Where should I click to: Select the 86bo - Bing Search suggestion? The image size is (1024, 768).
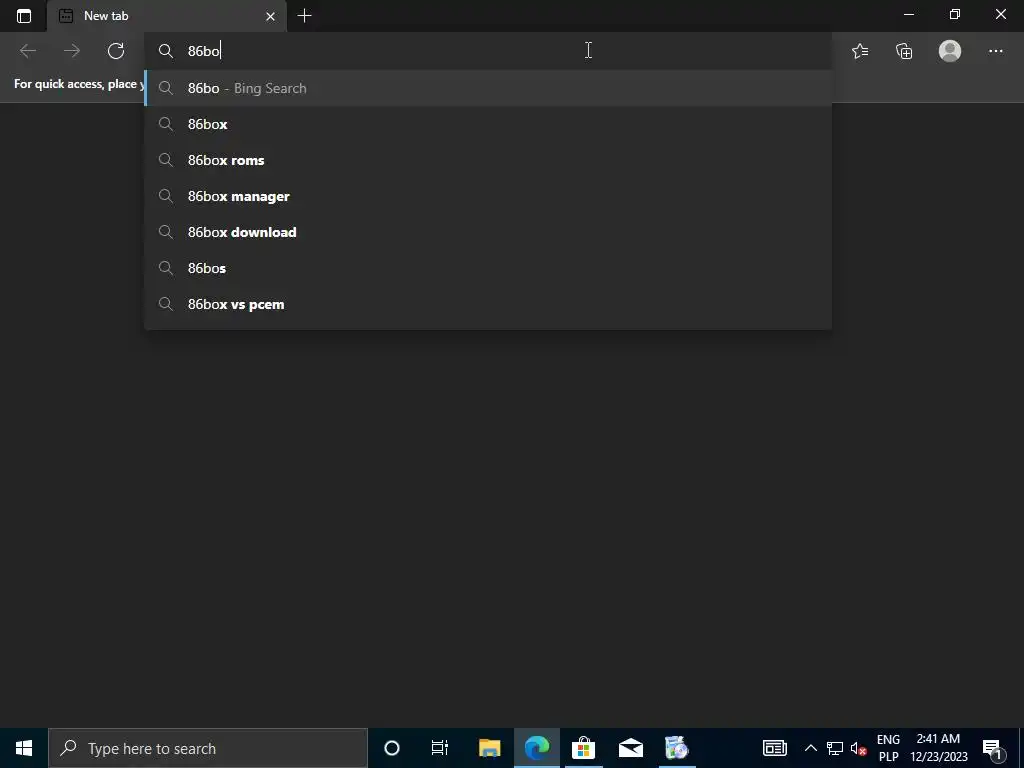pos(488,88)
